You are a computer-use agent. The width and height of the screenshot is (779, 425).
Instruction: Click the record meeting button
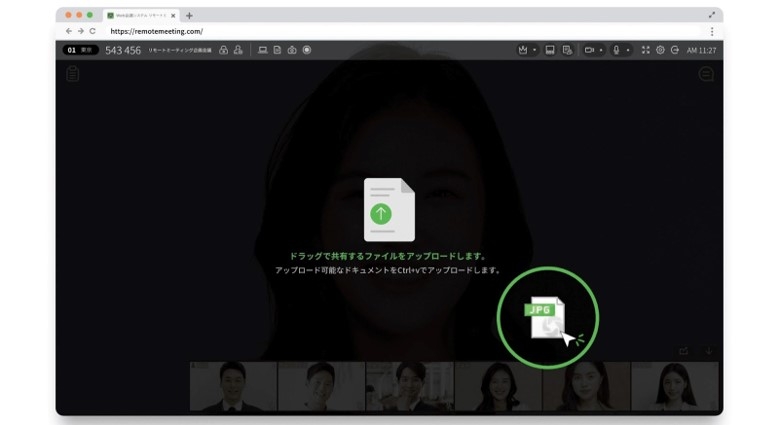click(307, 50)
